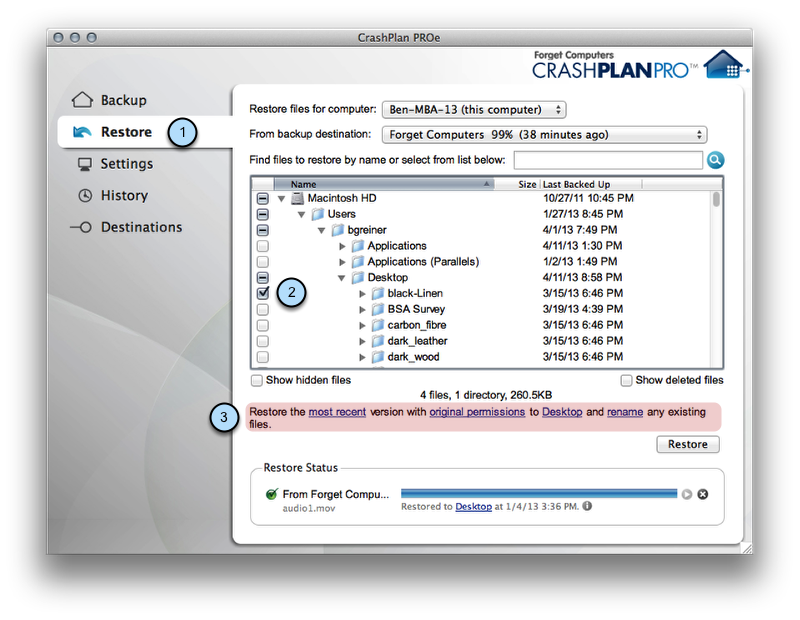
Task: Click the Macintosh HD drive icon
Action: (297, 198)
